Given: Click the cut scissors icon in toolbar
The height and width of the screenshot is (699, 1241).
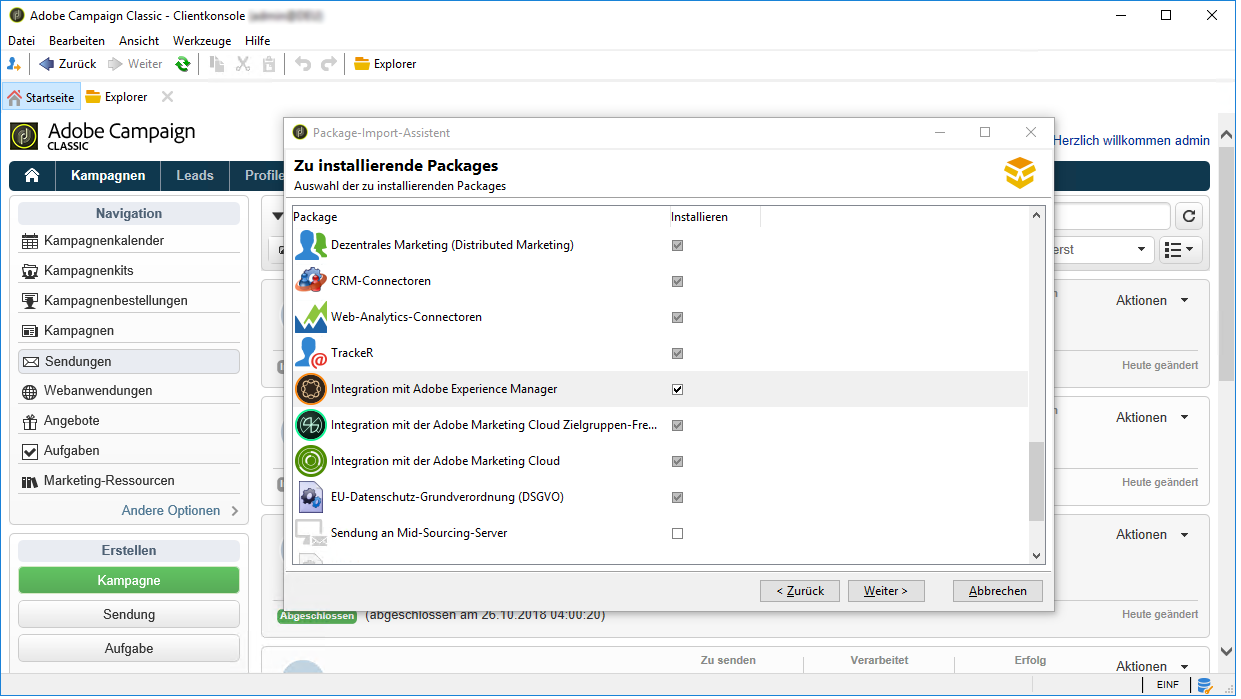Looking at the screenshot, I should [x=243, y=64].
